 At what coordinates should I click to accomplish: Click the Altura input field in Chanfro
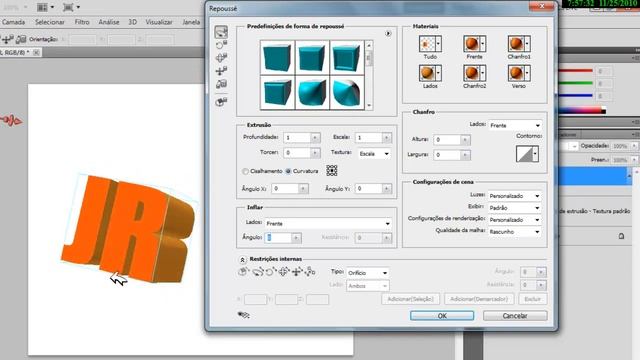(x=447, y=140)
